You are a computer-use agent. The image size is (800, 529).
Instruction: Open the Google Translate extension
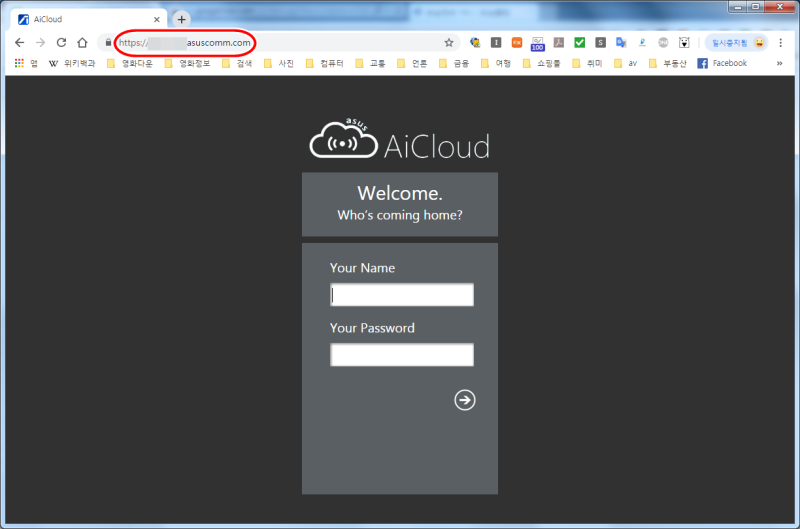(621, 43)
